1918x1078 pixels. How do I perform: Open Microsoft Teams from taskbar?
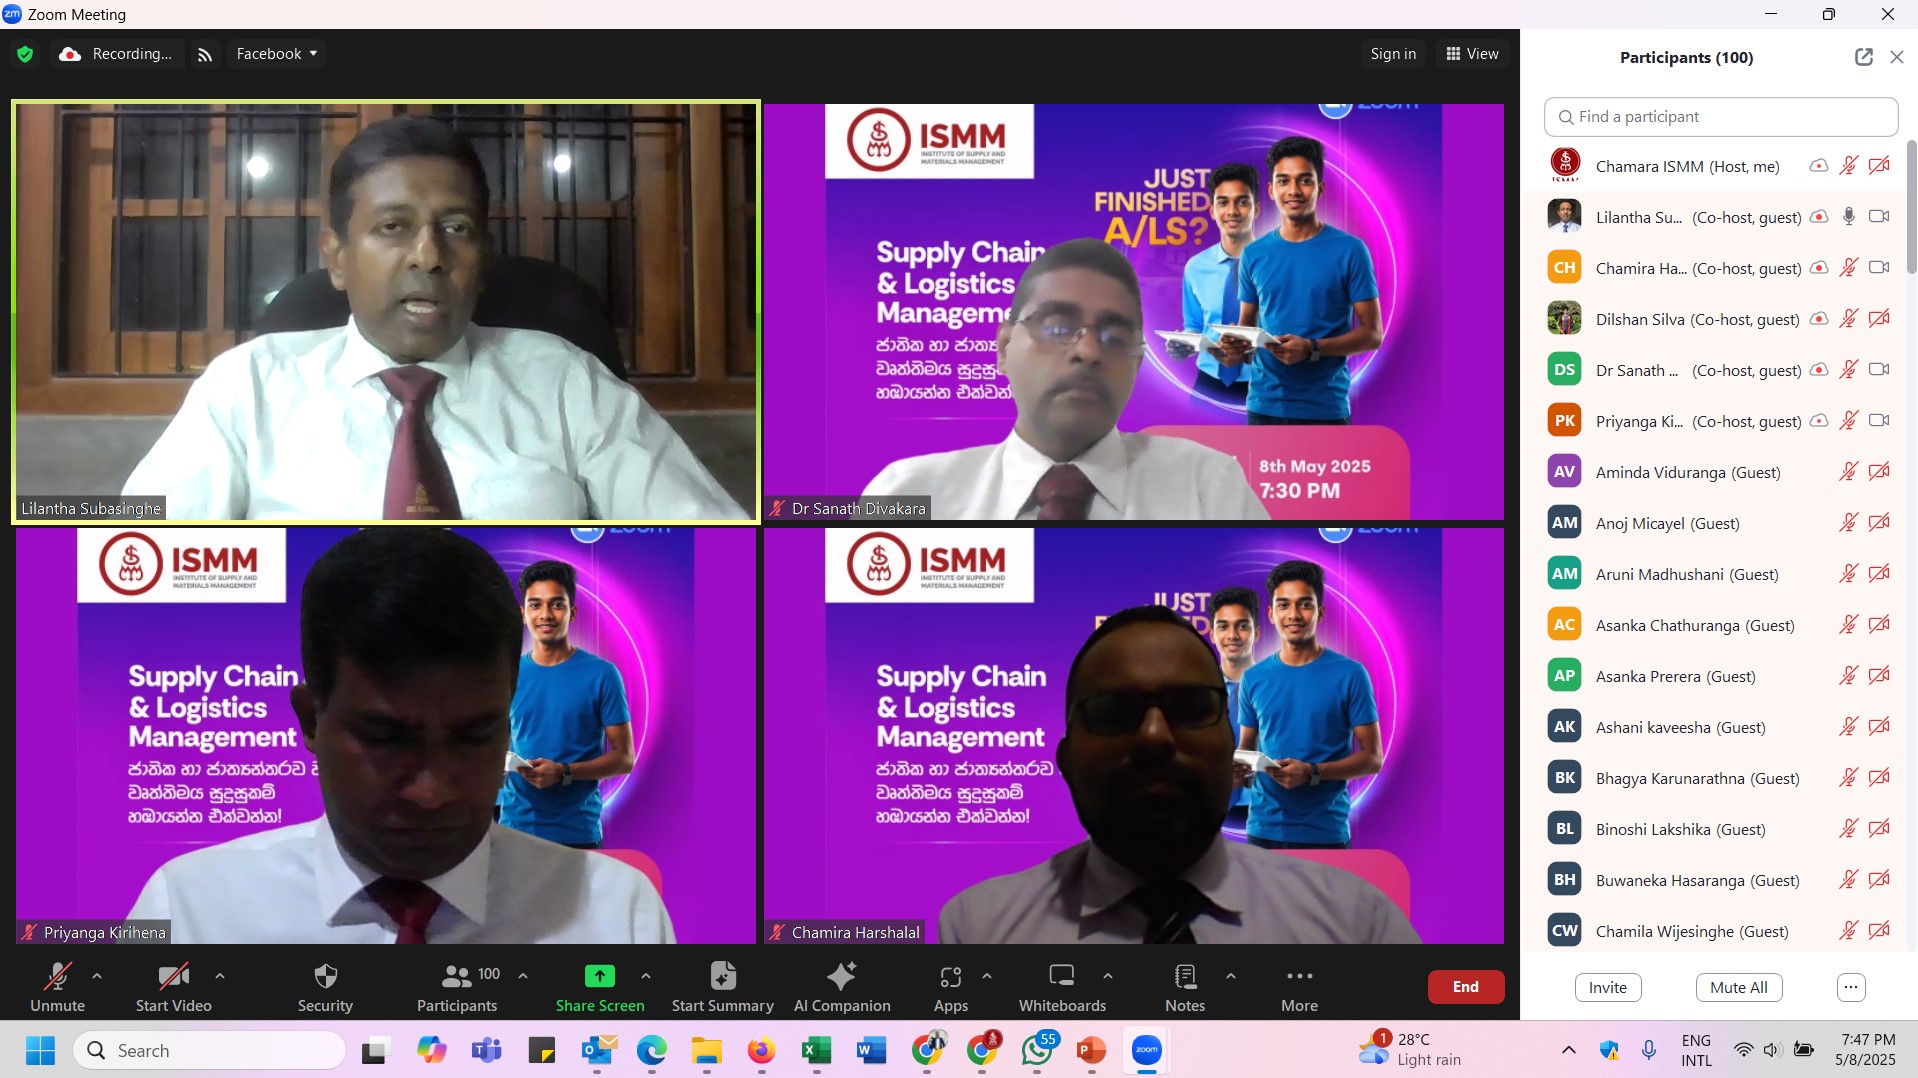tap(487, 1051)
